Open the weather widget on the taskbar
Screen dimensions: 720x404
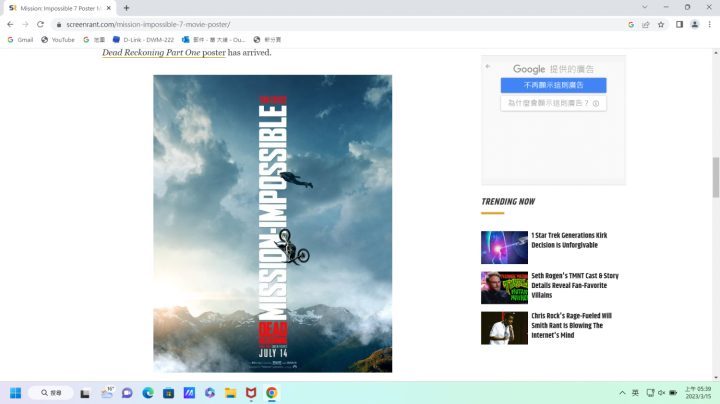click(x=107, y=393)
